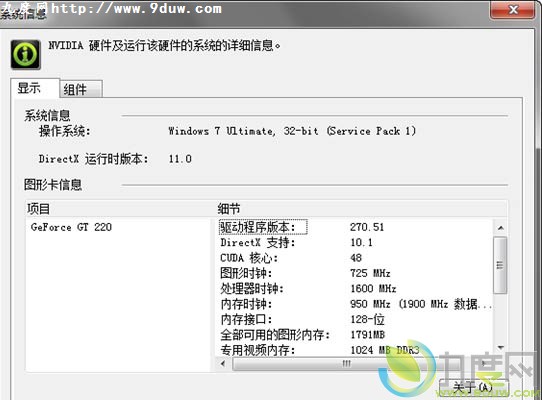This screenshot has height=400, width=542.
Task: Switch to the 显示 tab
Action: 35,88
